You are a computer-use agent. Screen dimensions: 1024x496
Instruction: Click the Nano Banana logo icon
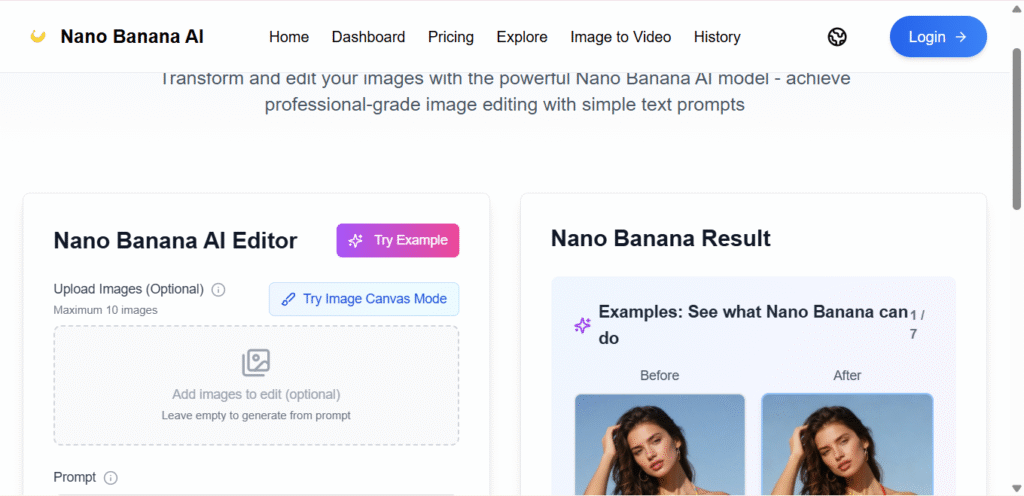pyautogui.click(x=38, y=37)
